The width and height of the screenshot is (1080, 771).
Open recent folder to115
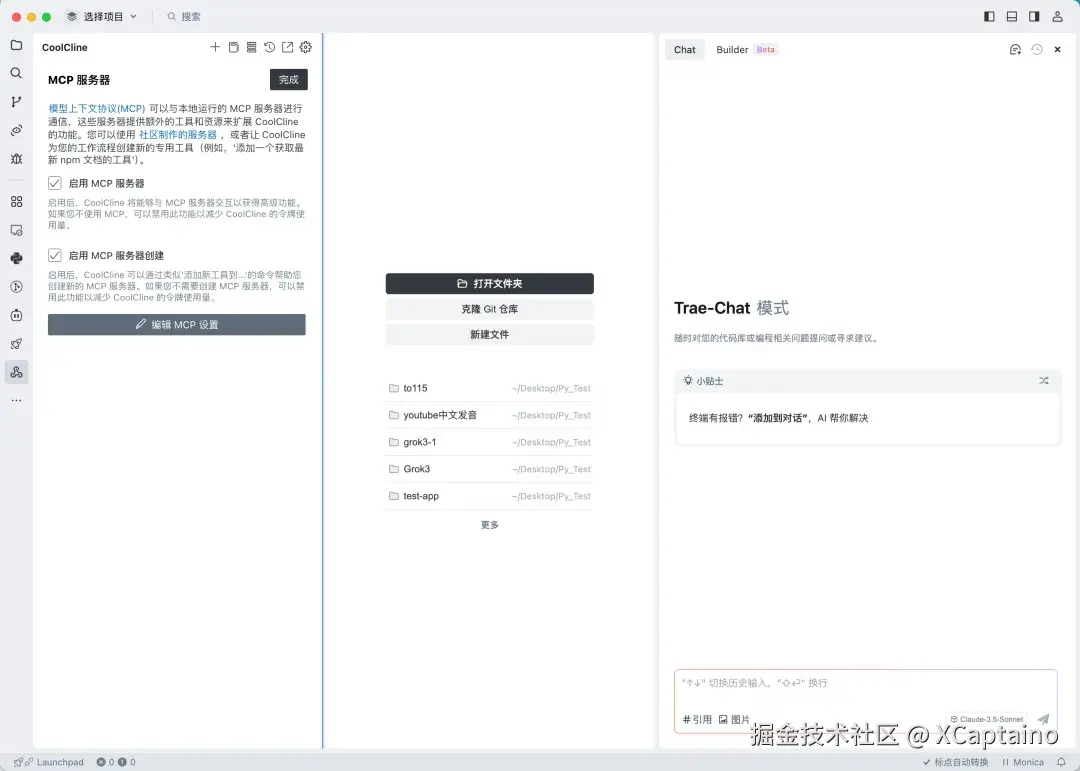[490, 388]
